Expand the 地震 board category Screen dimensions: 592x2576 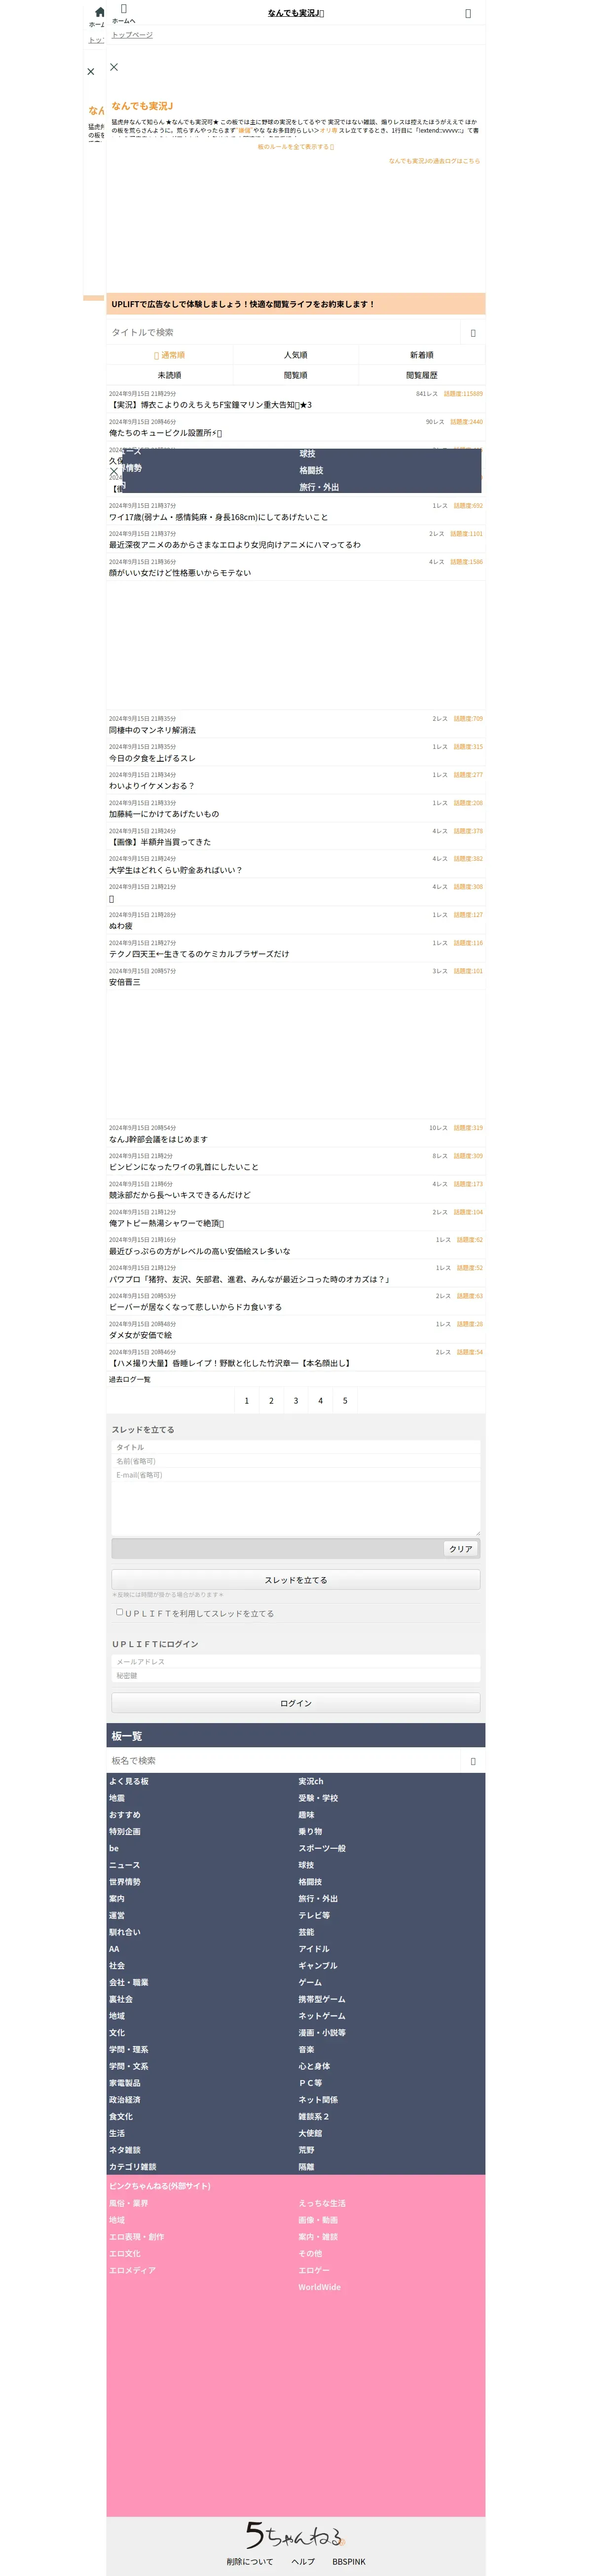117,1798
